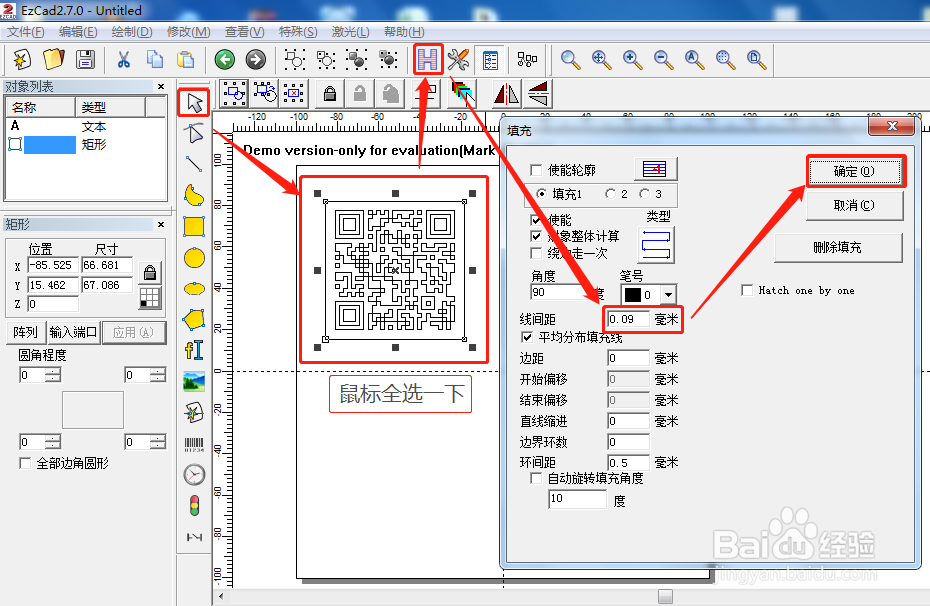Open the 绘制(D) menu

point(132,32)
